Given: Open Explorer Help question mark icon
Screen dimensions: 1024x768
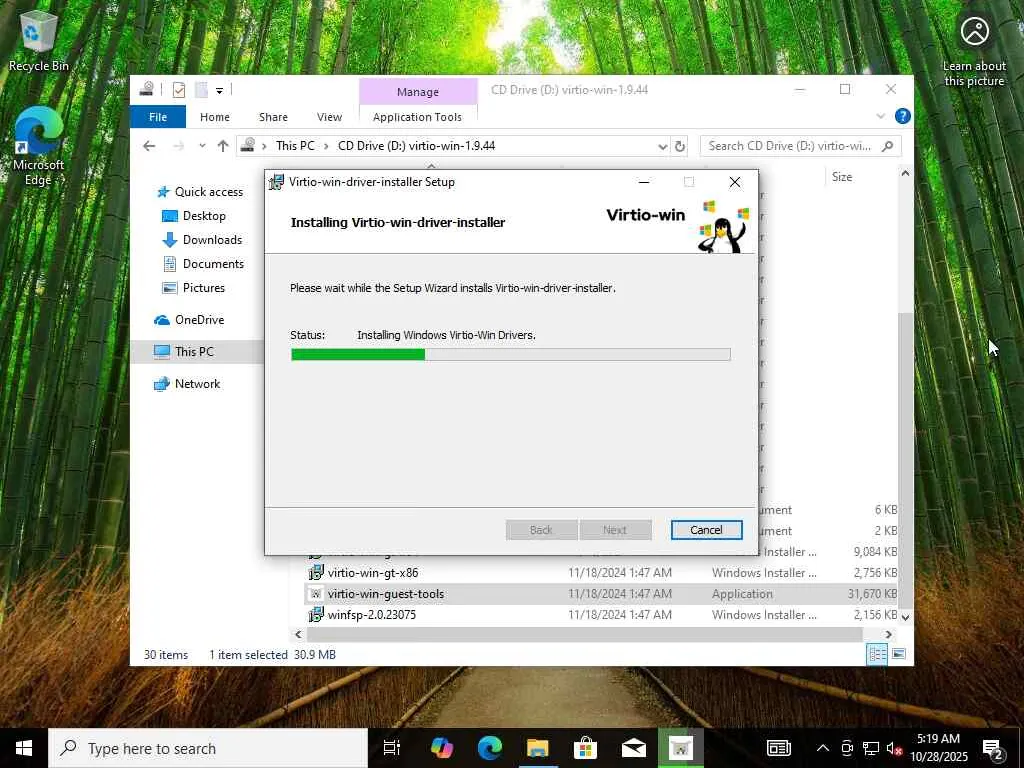Looking at the screenshot, I should pyautogui.click(x=903, y=116).
